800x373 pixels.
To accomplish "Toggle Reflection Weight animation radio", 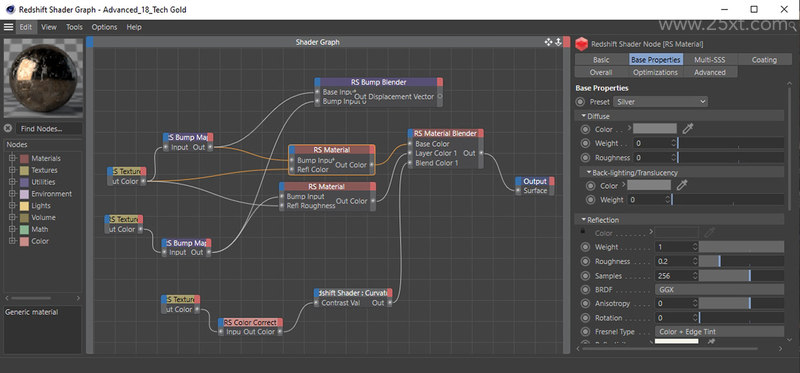I will click(585, 247).
